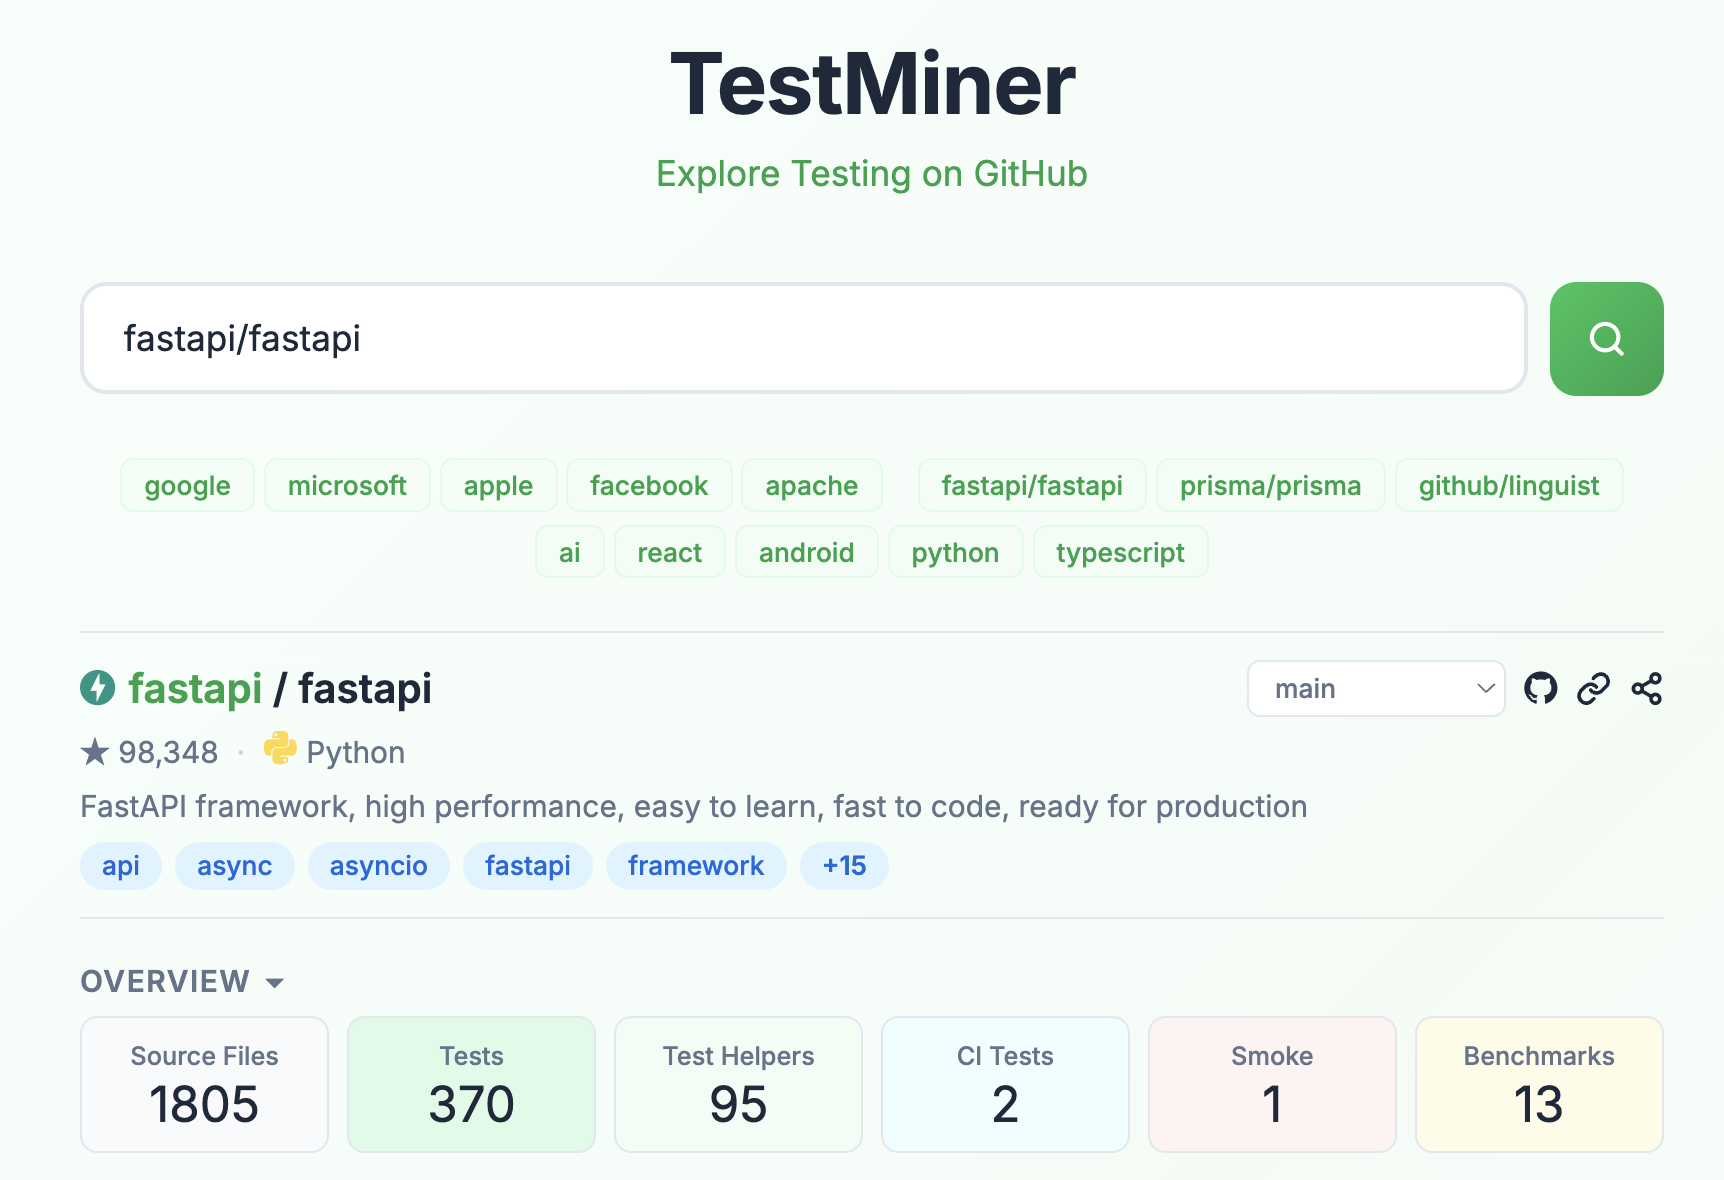
Task: Click the Explore Testing on GitHub tagline
Action: [x=872, y=174]
